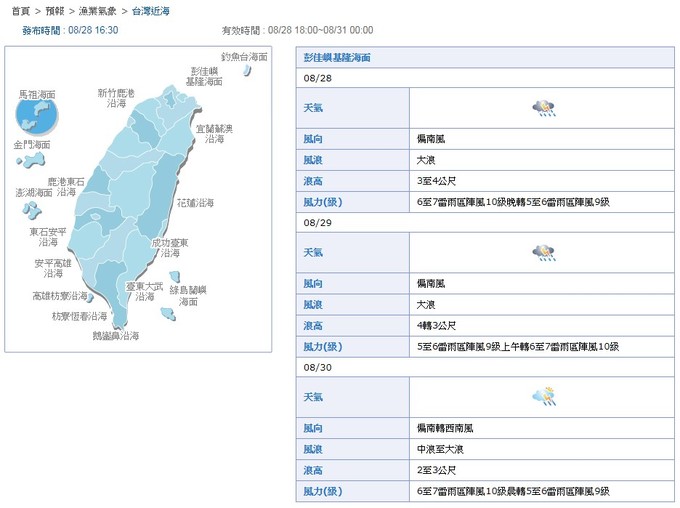
Task: Pick 成功臺東沿海 area label
Action: coord(170,247)
